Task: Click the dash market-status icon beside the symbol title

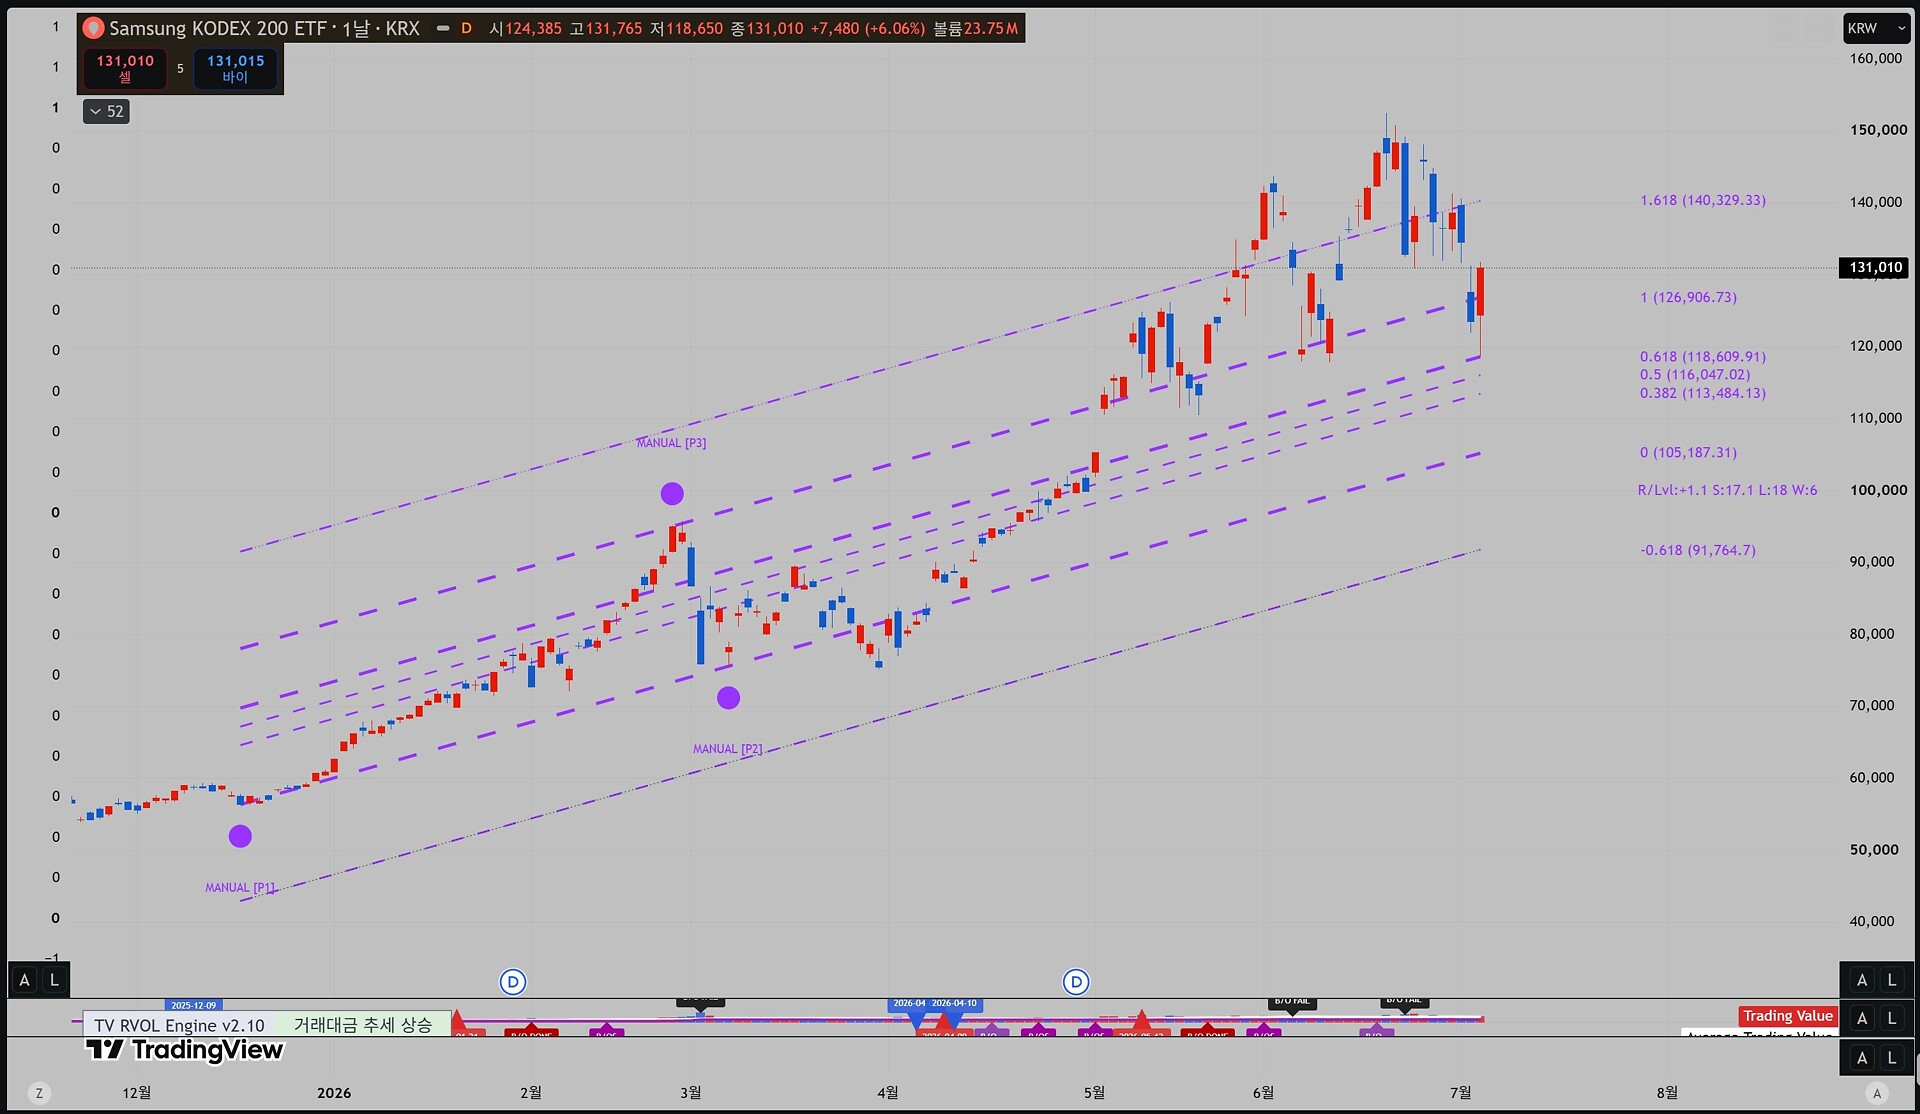Action: pos(443,28)
